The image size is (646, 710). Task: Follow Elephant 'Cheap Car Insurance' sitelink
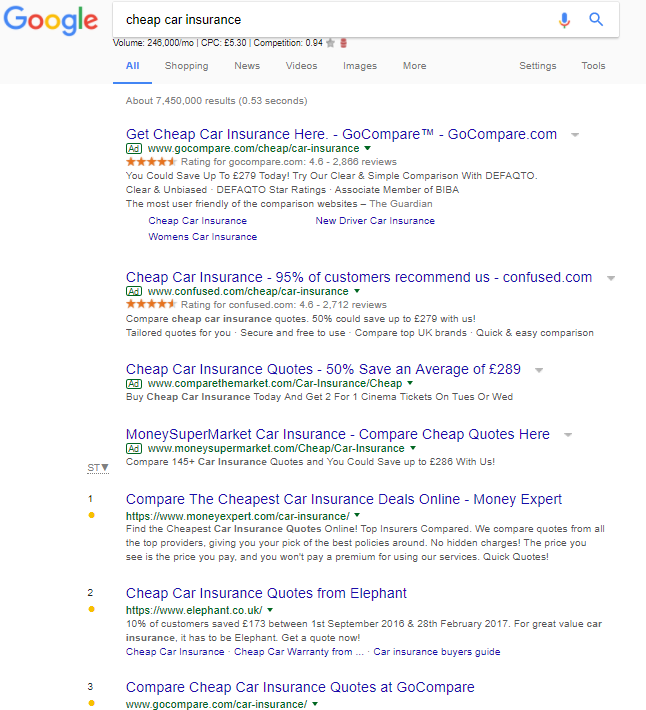click(175, 652)
